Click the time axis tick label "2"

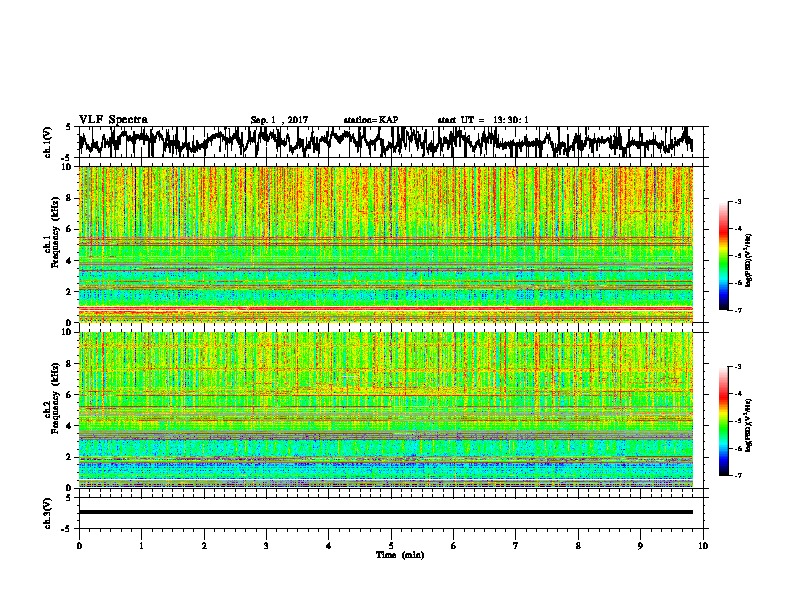pyautogui.click(x=204, y=546)
